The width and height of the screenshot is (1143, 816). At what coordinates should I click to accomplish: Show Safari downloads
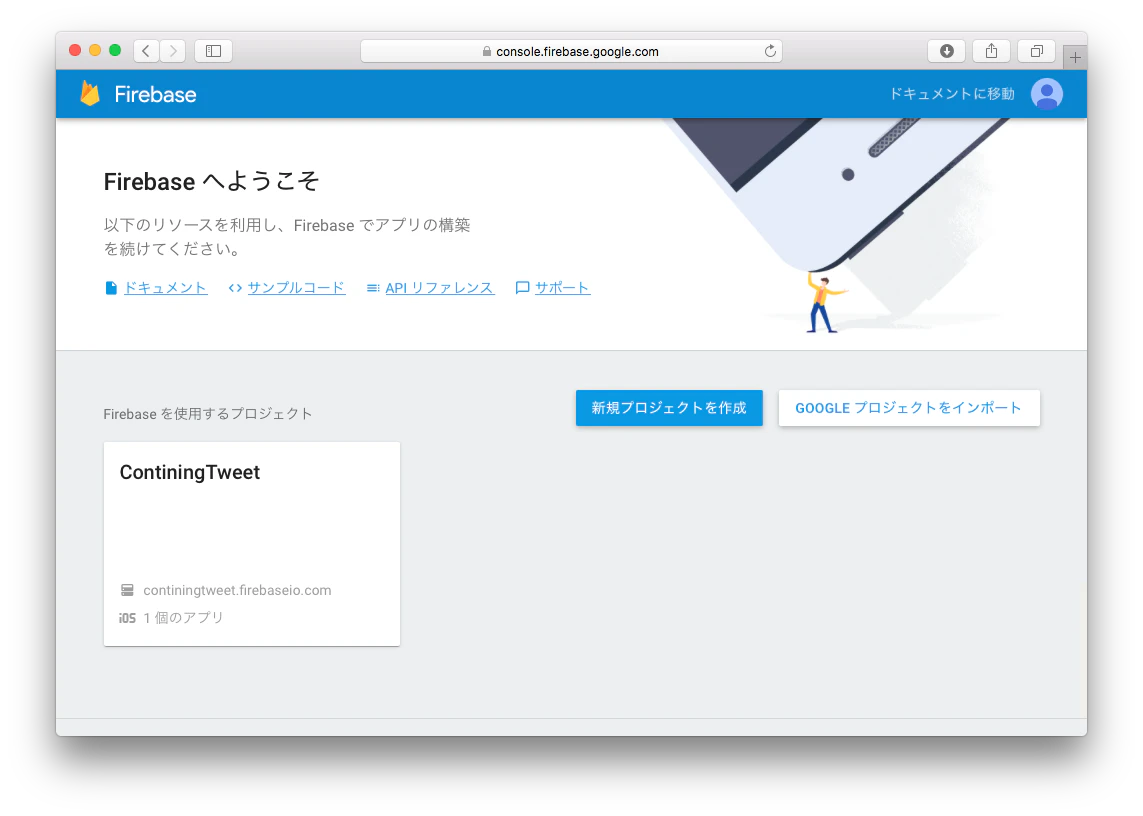(x=946, y=51)
